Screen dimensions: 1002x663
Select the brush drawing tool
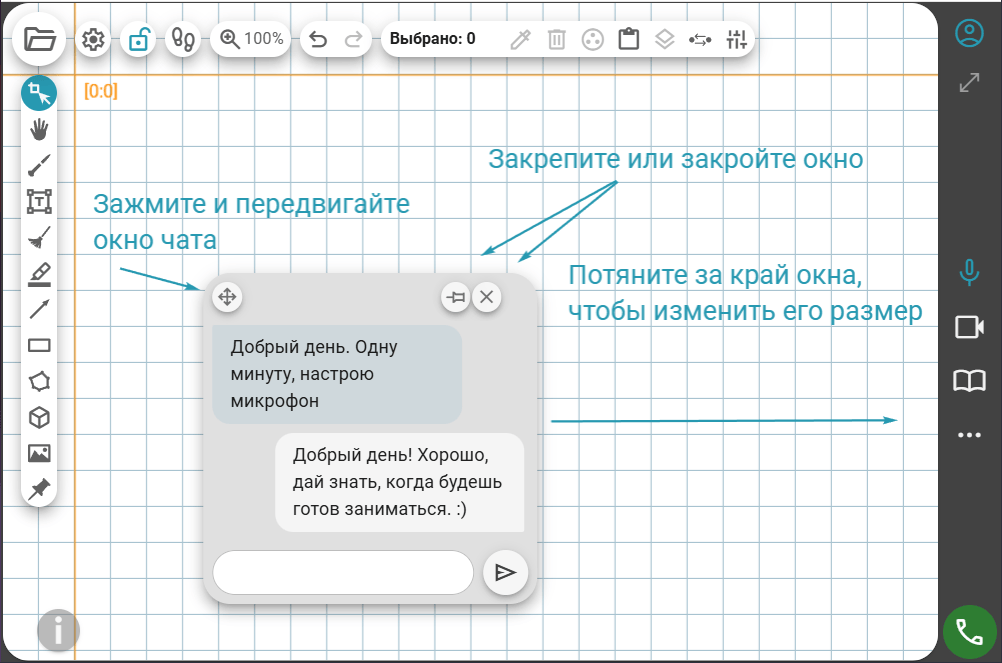(x=39, y=165)
